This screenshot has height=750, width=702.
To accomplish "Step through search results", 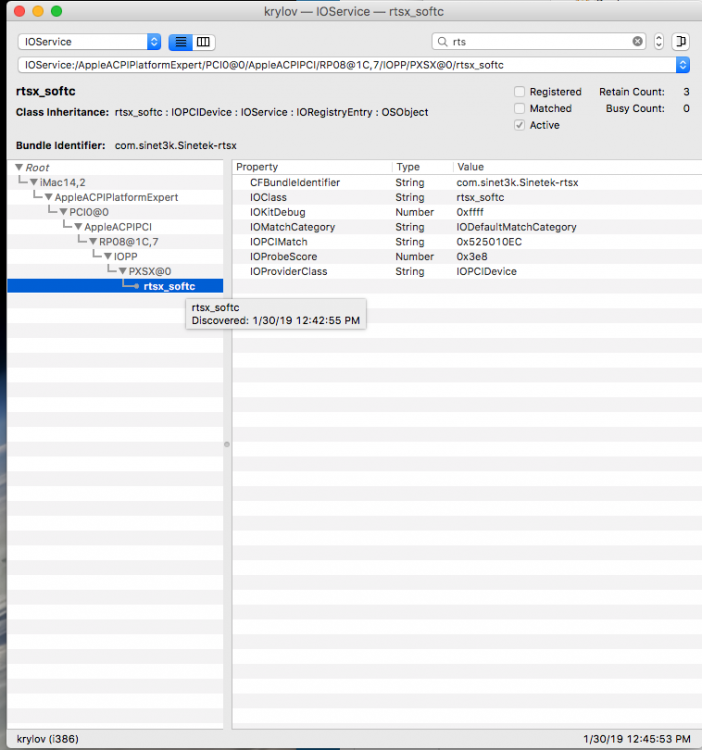I will [x=658, y=42].
